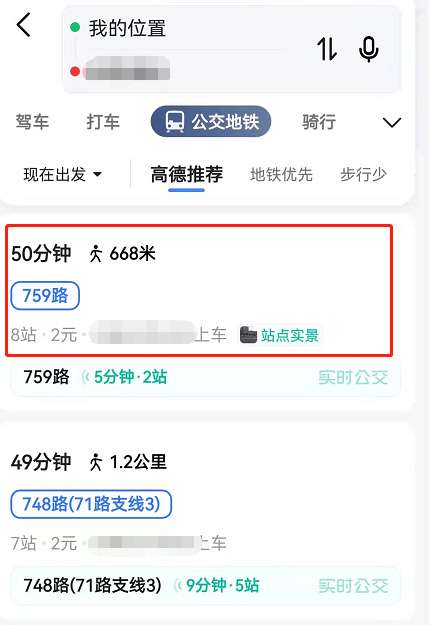This screenshot has width=429, height=625.
Task: Tap 实时公交 link for 748路
Action: coord(353,586)
